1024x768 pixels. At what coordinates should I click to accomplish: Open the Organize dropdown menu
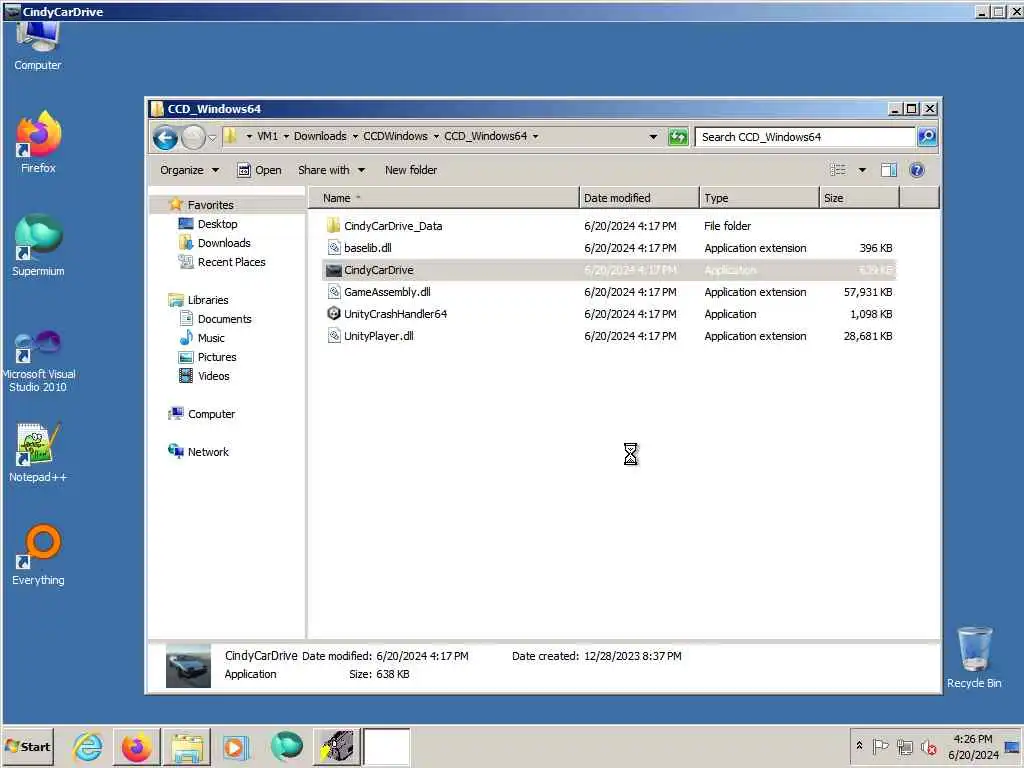[x=189, y=170]
